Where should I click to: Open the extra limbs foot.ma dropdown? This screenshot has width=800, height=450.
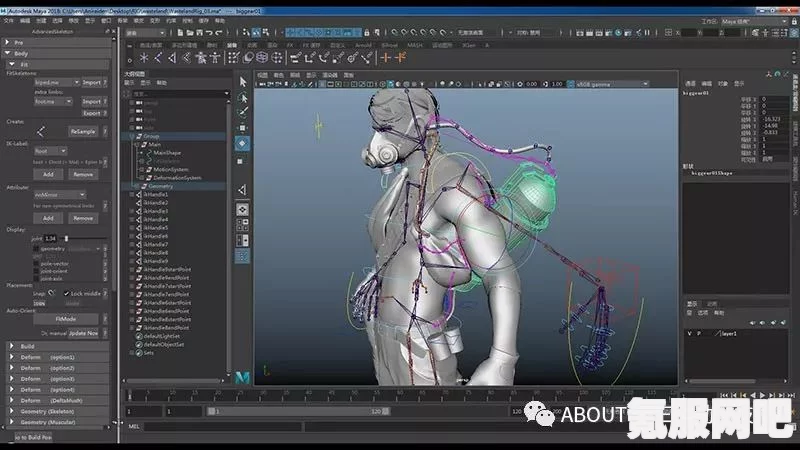coord(53,102)
